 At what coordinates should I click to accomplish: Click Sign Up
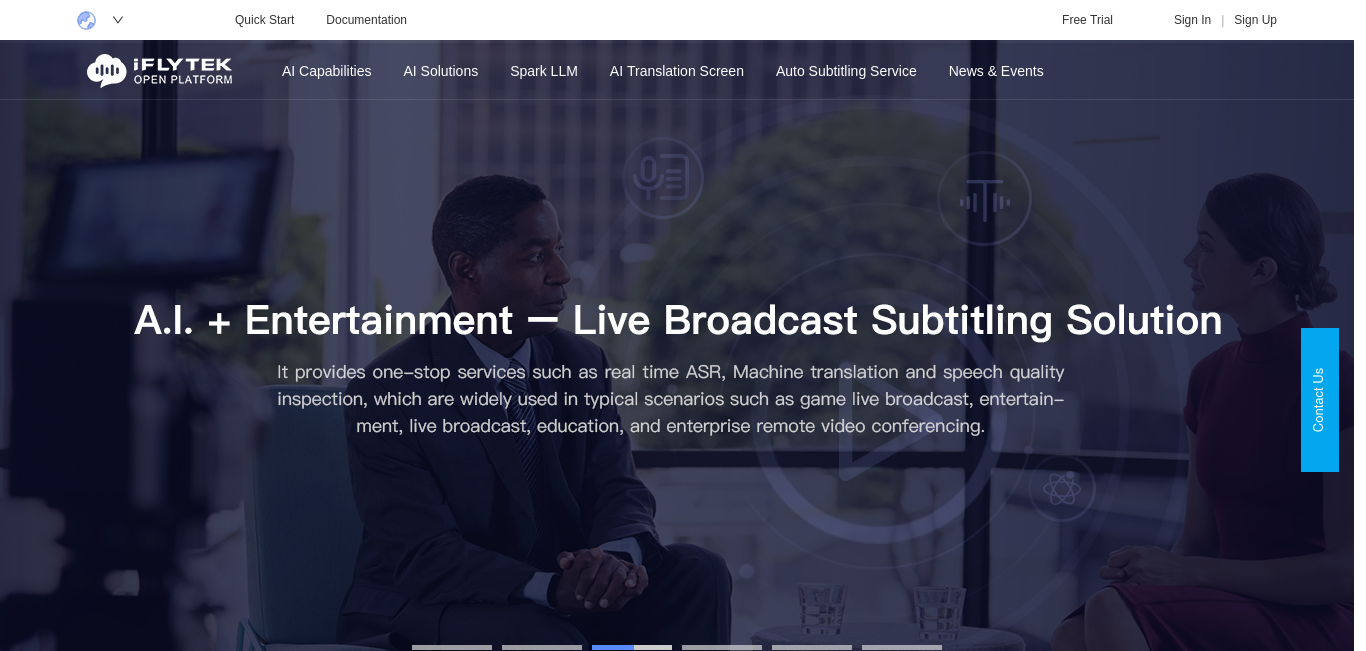coord(1255,20)
